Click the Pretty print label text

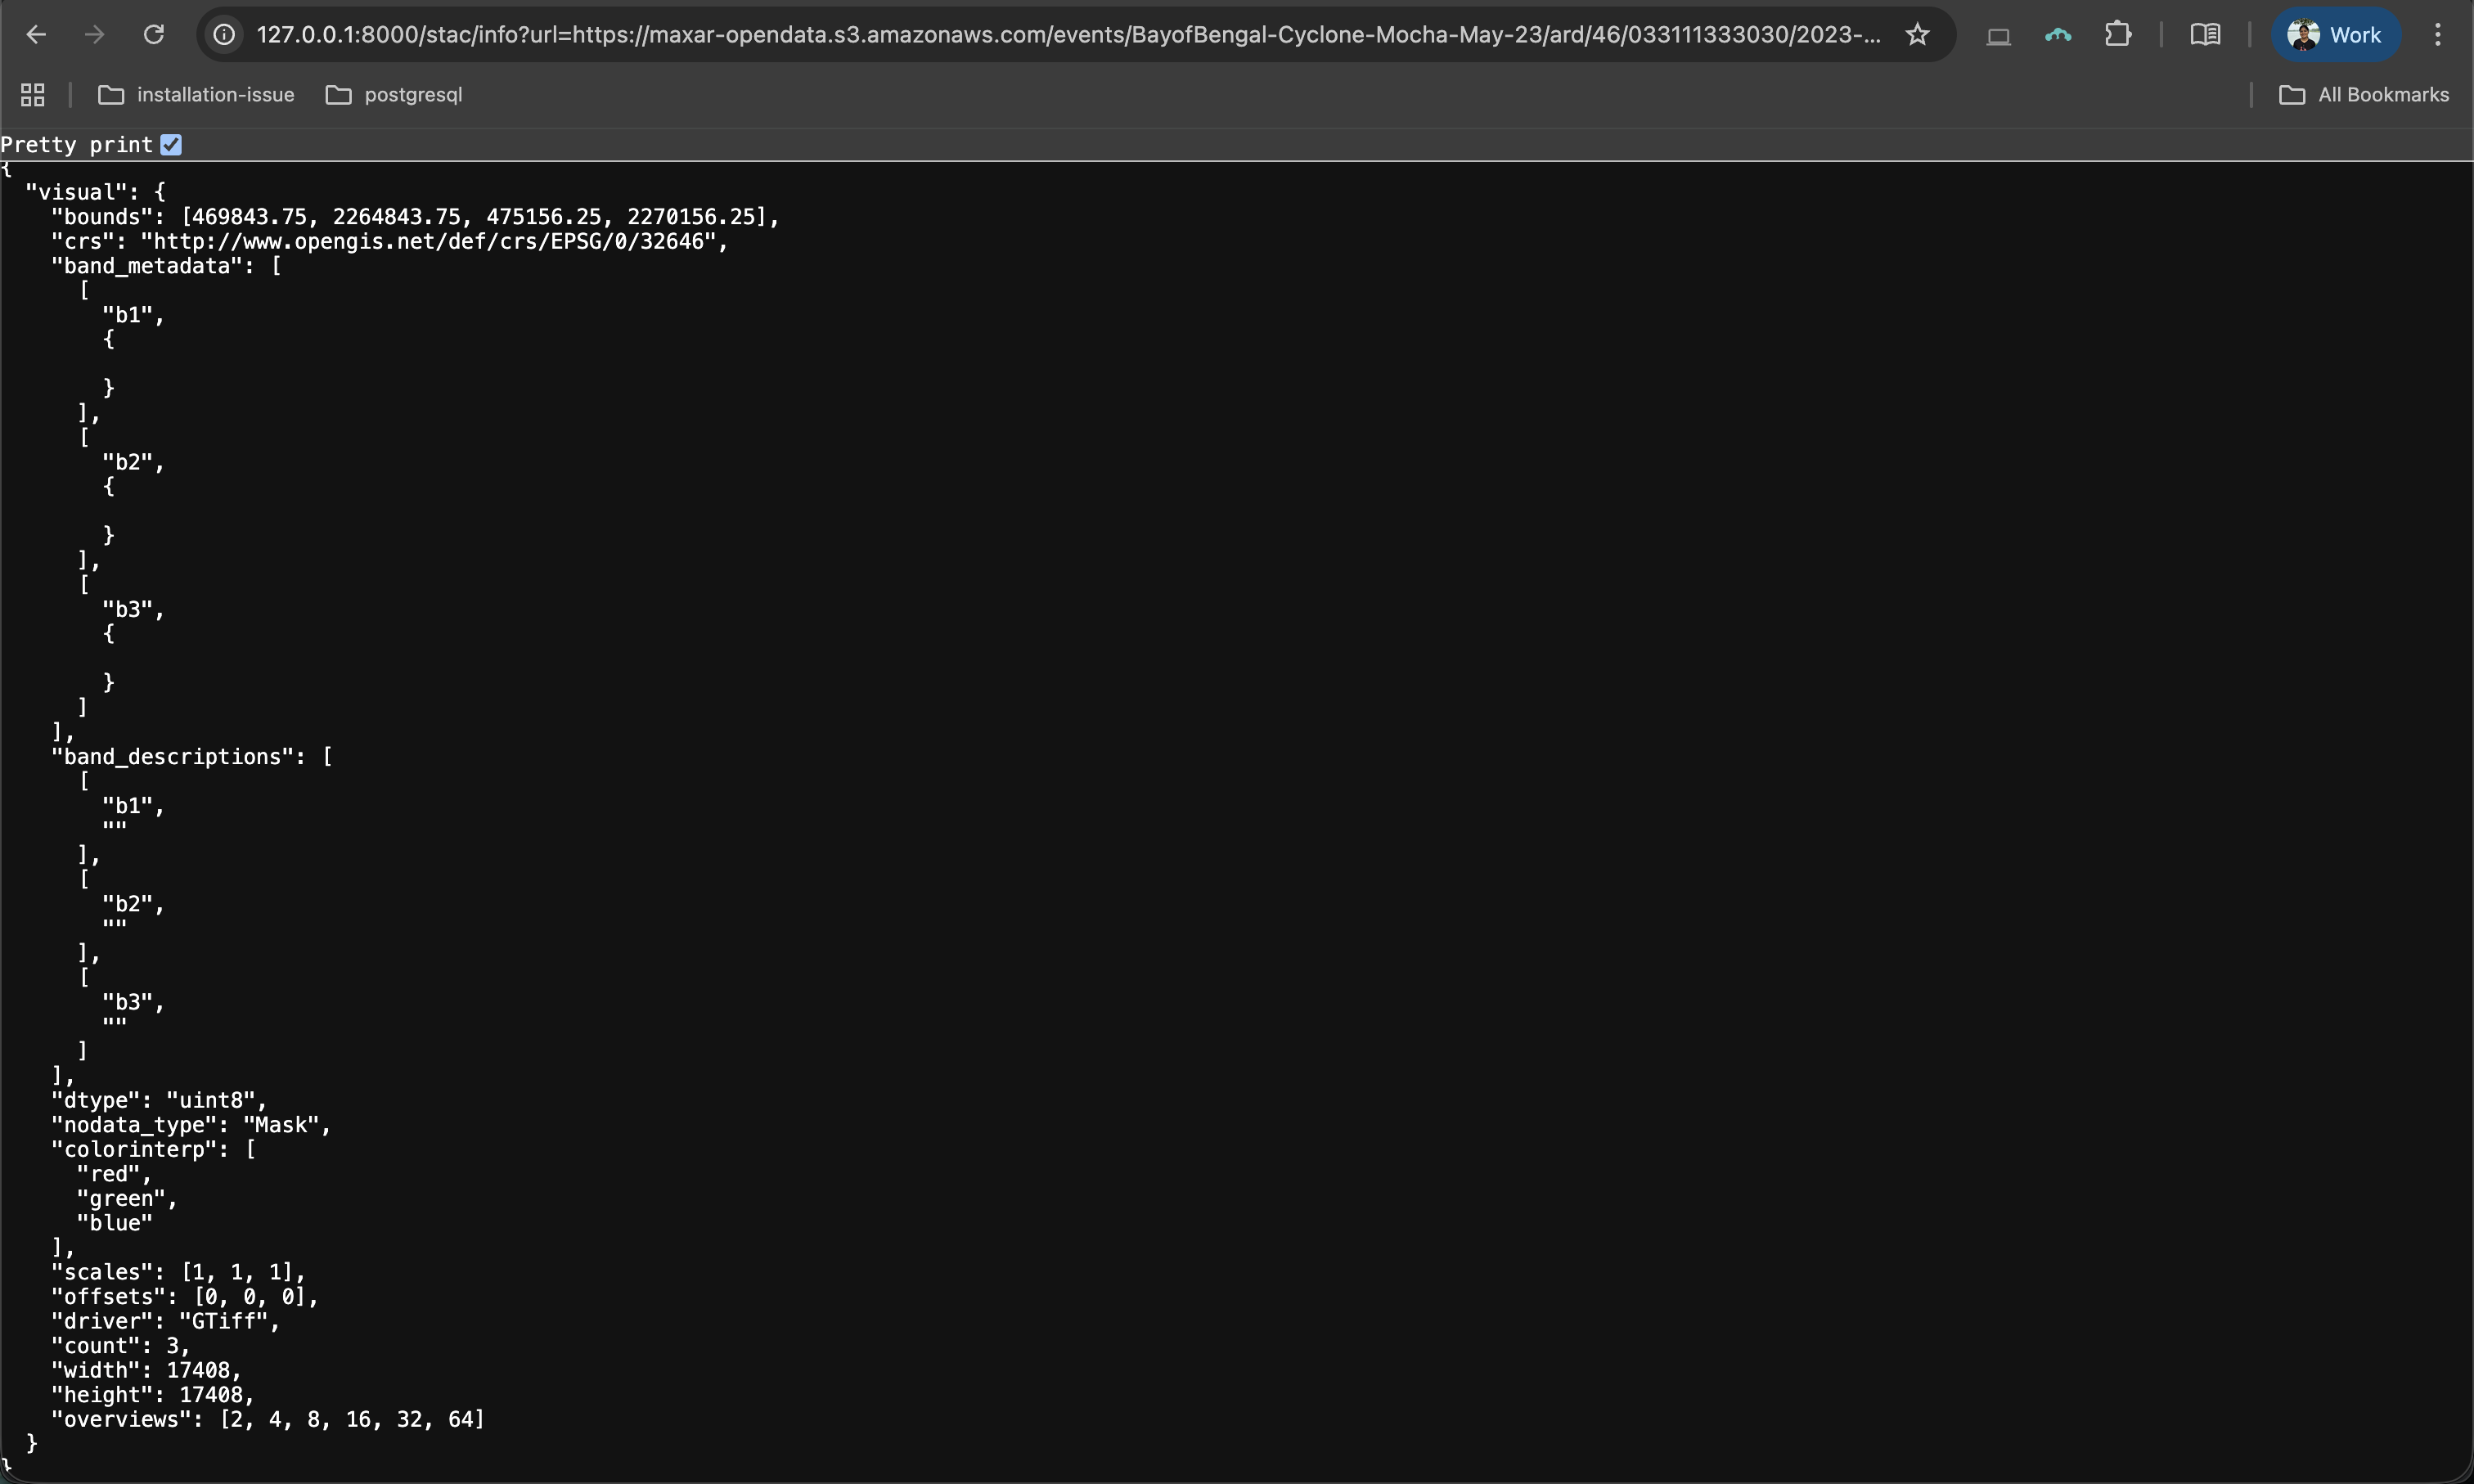[x=77, y=145]
